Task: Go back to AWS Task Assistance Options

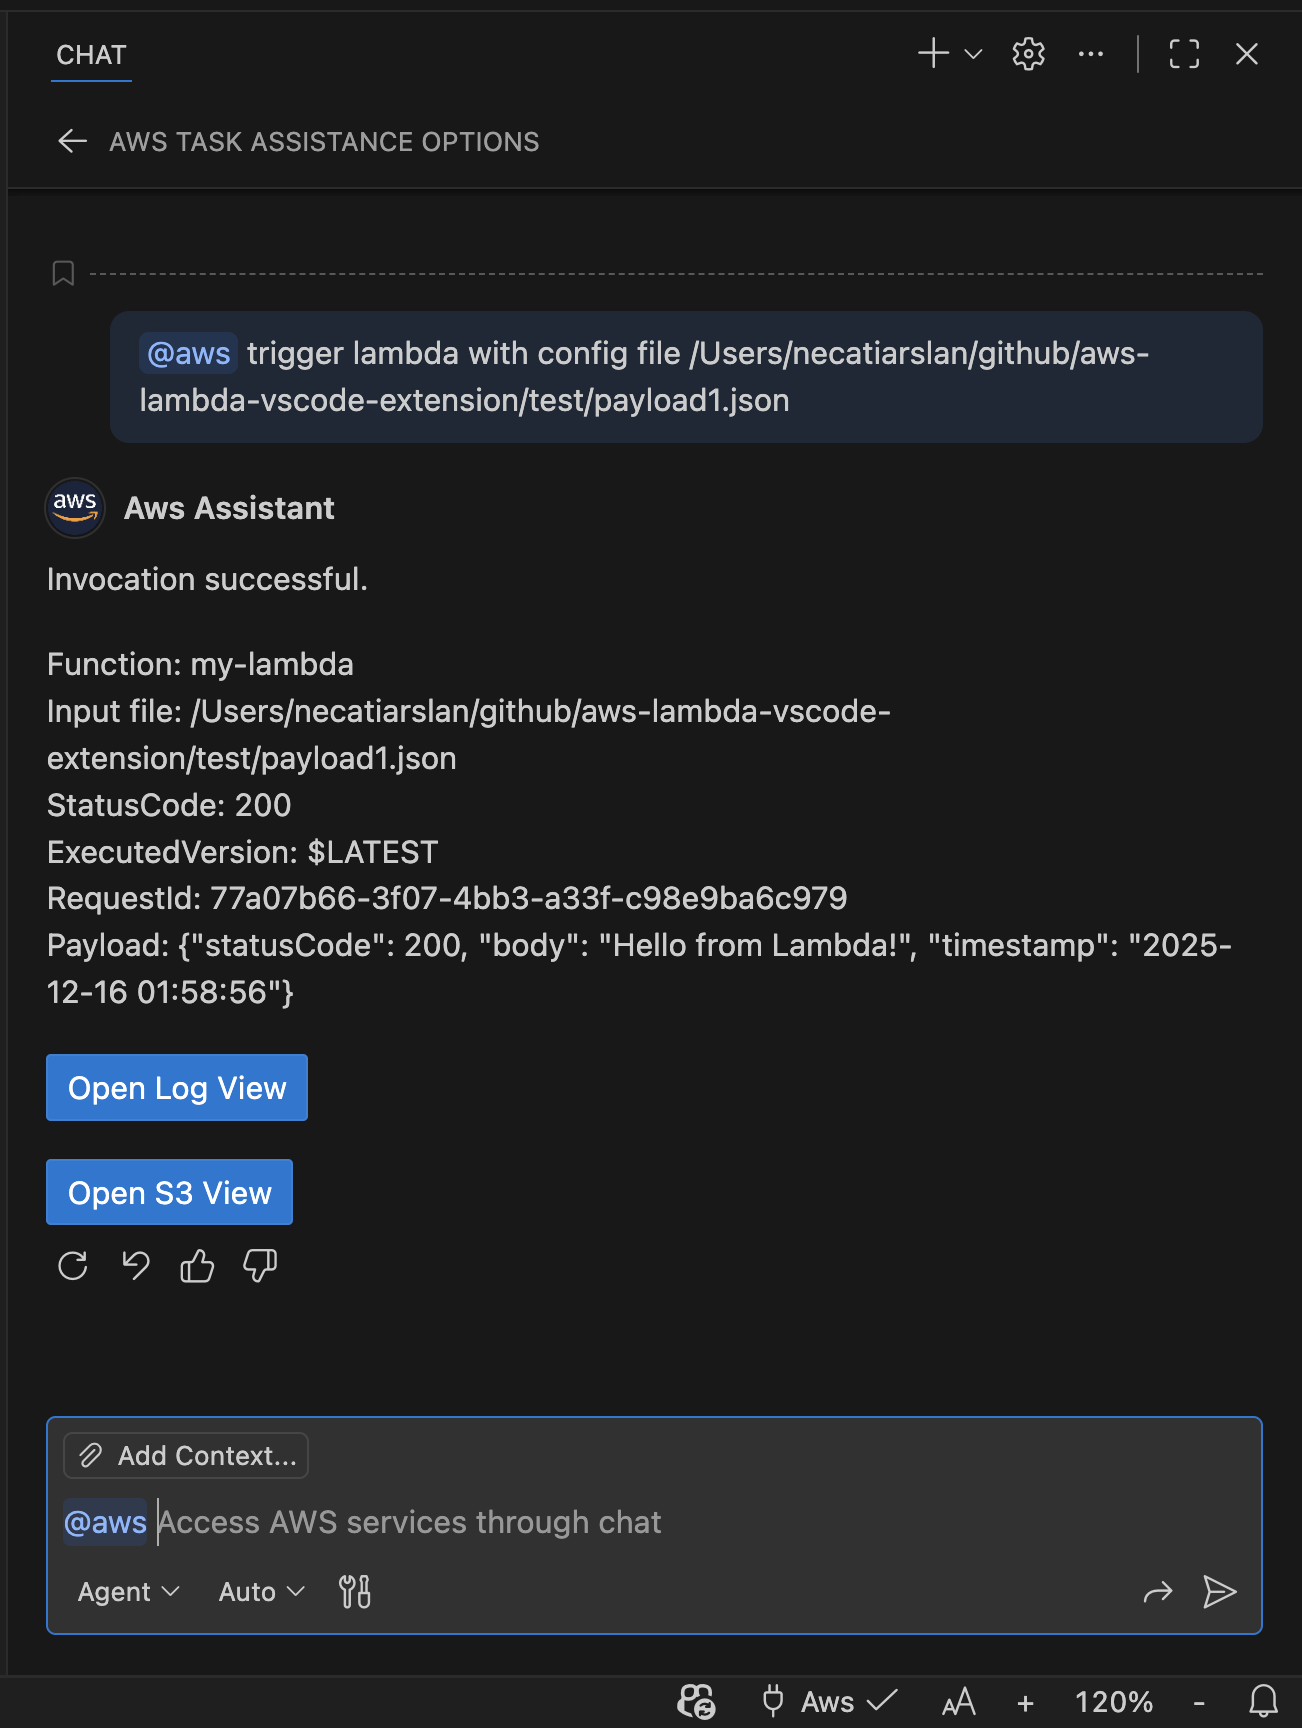Action: point(72,141)
